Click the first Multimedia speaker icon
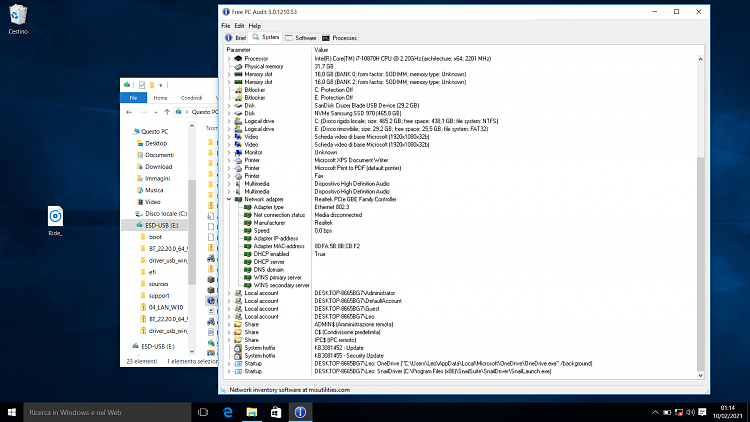The image size is (750, 422). pyautogui.click(x=238, y=184)
